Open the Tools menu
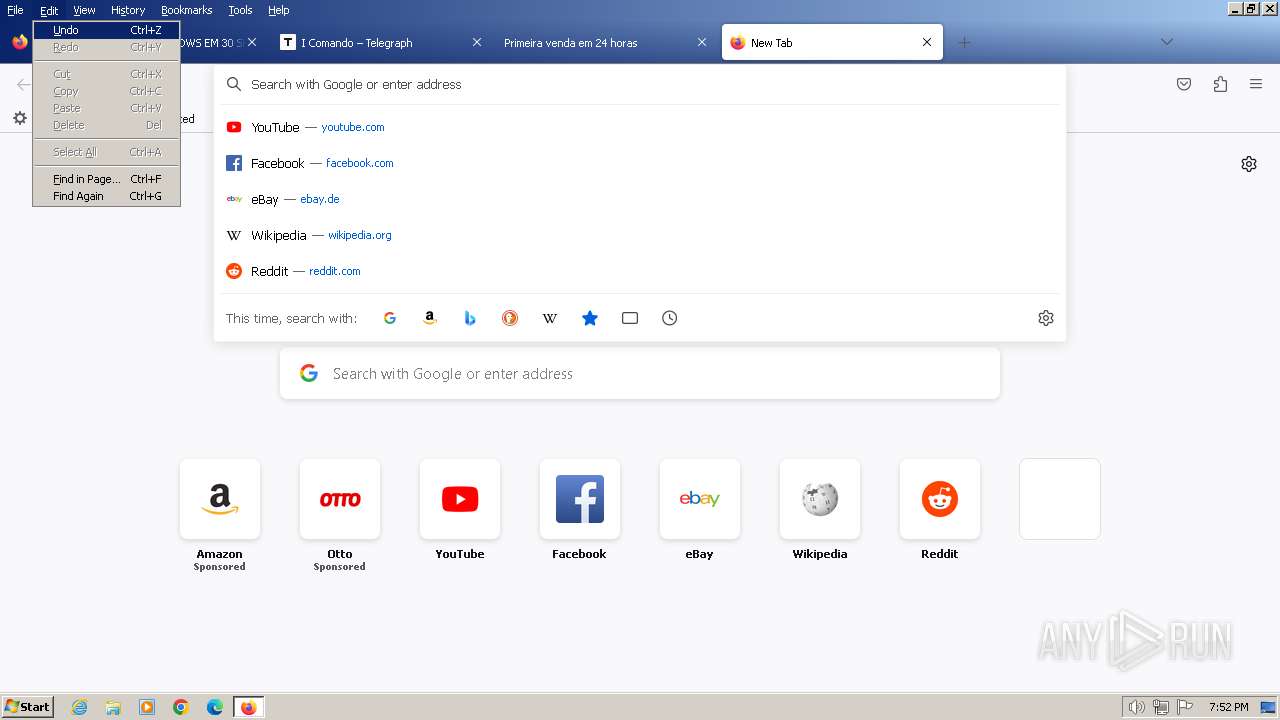Screen dimensions: 1280x720 [240, 10]
